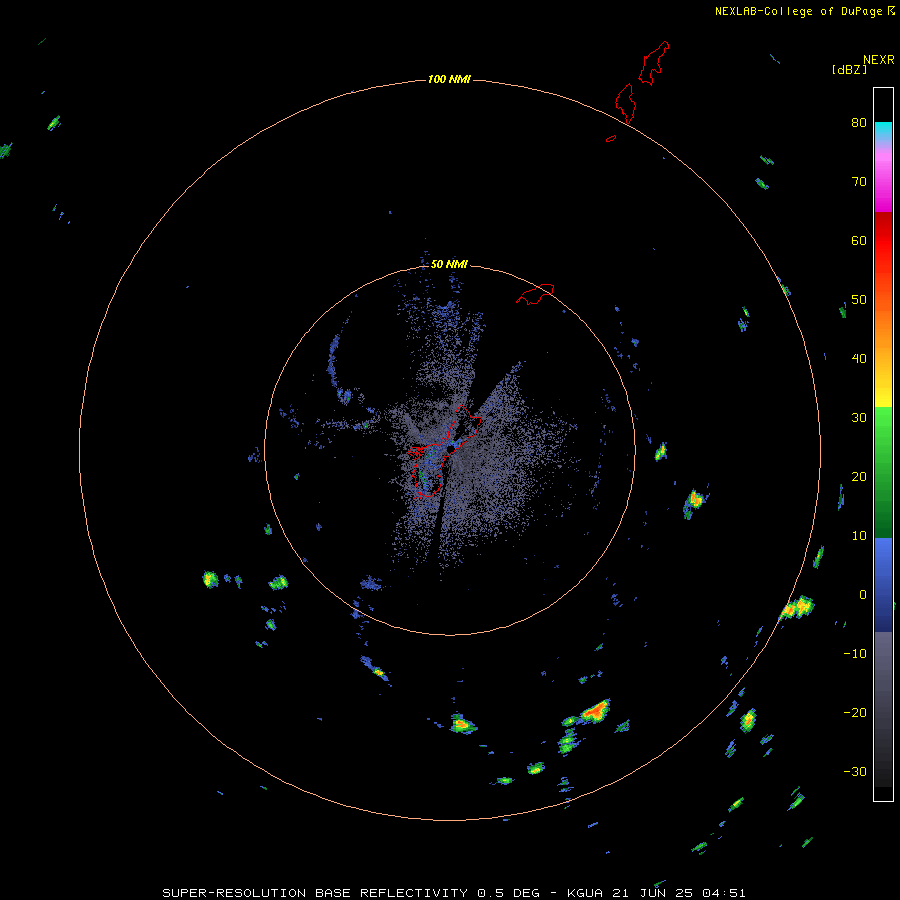Click the -20 value on the dBZ scale
The image size is (900, 900).
[855, 712]
